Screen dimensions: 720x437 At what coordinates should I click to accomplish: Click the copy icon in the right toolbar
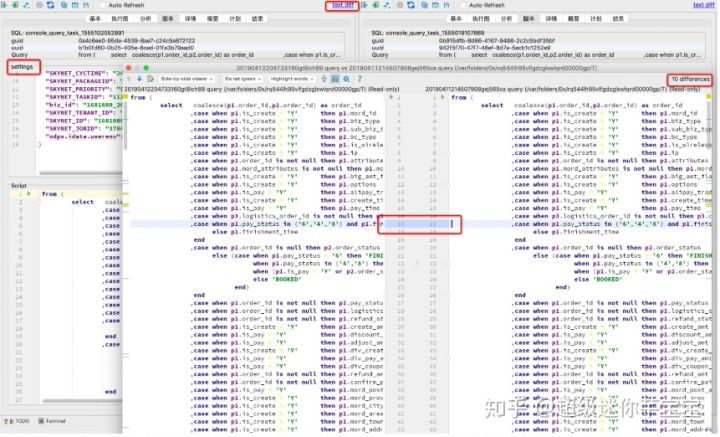(x=424, y=5)
